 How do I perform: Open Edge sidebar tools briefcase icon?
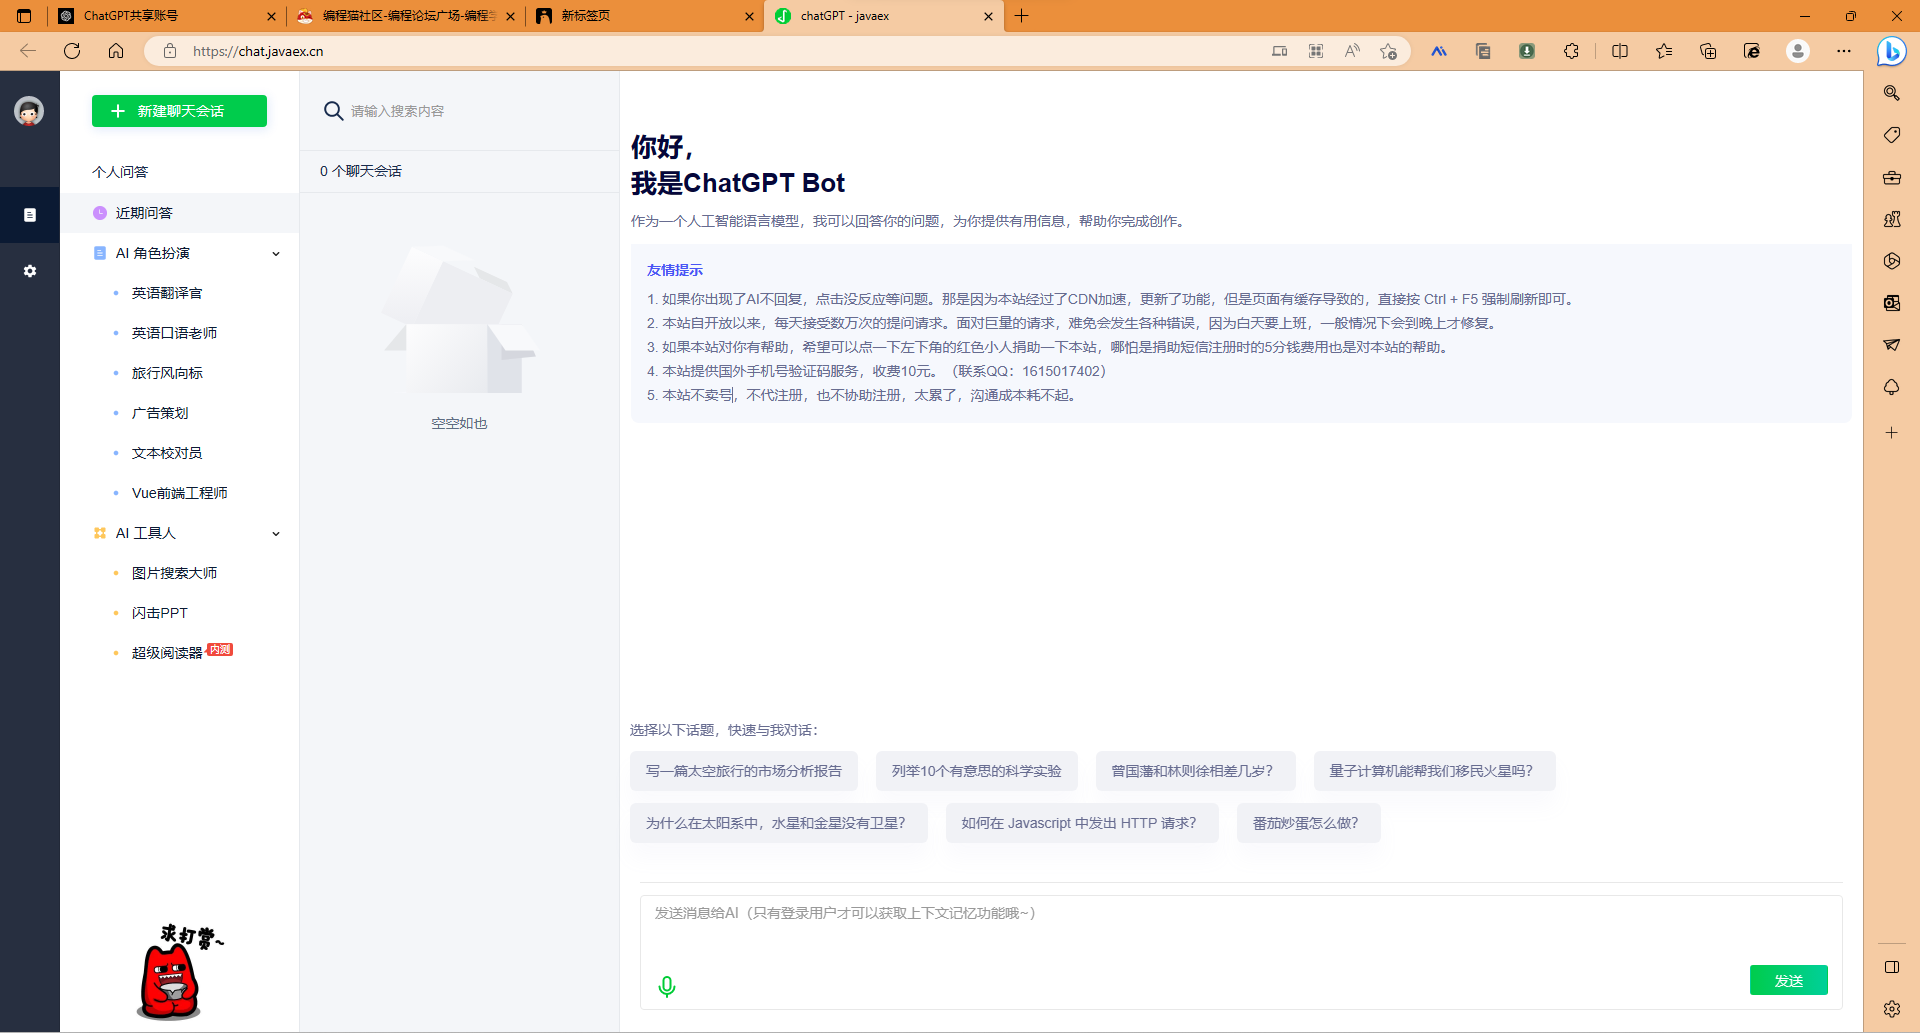click(1892, 177)
